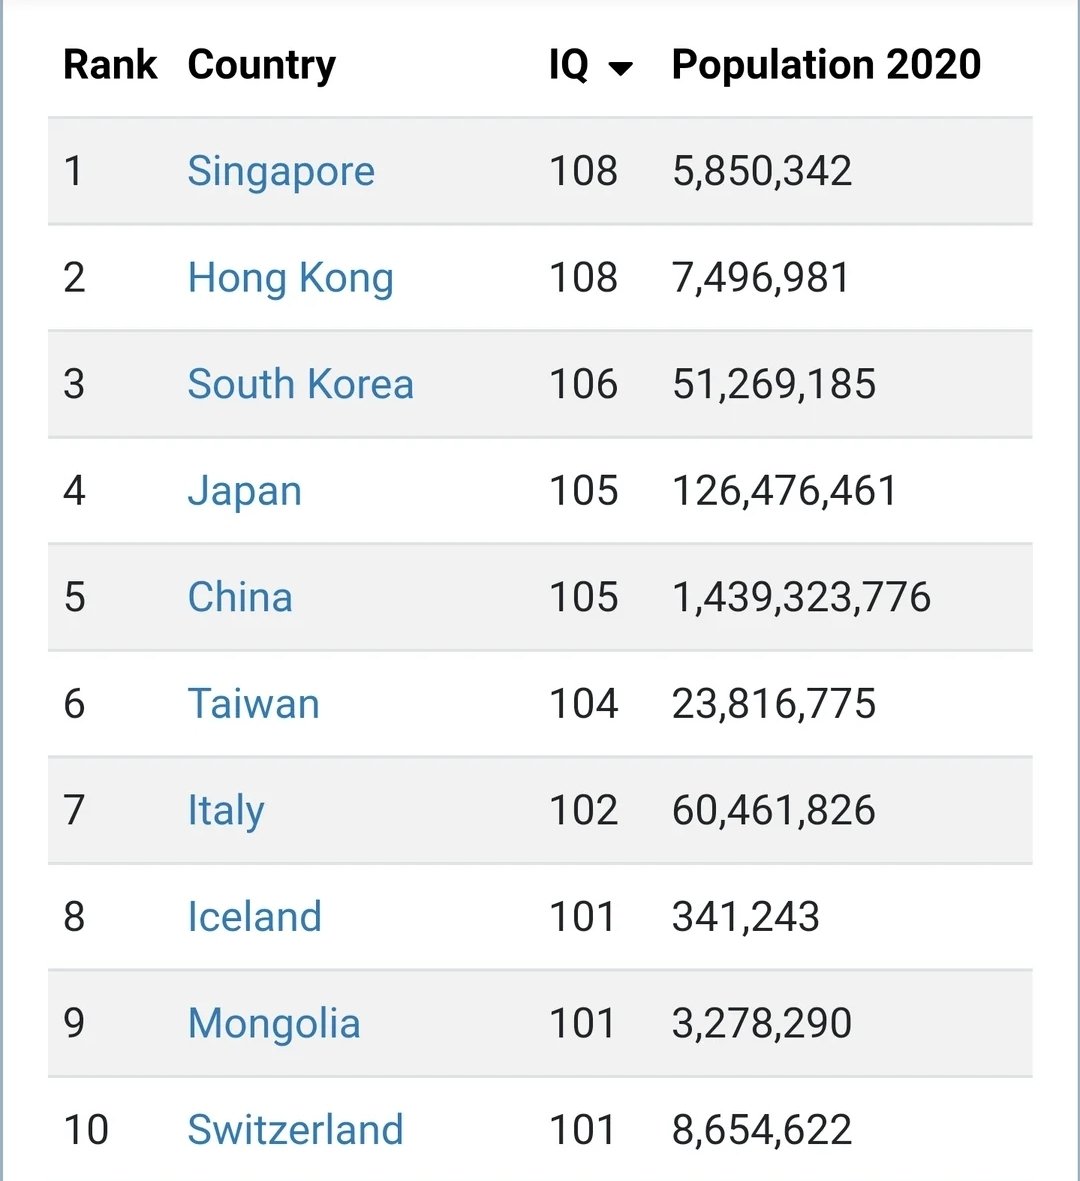The width and height of the screenshot is (1080, 1181).
Task: Click the IQ sort arrow icon
Action: (620, 69)
